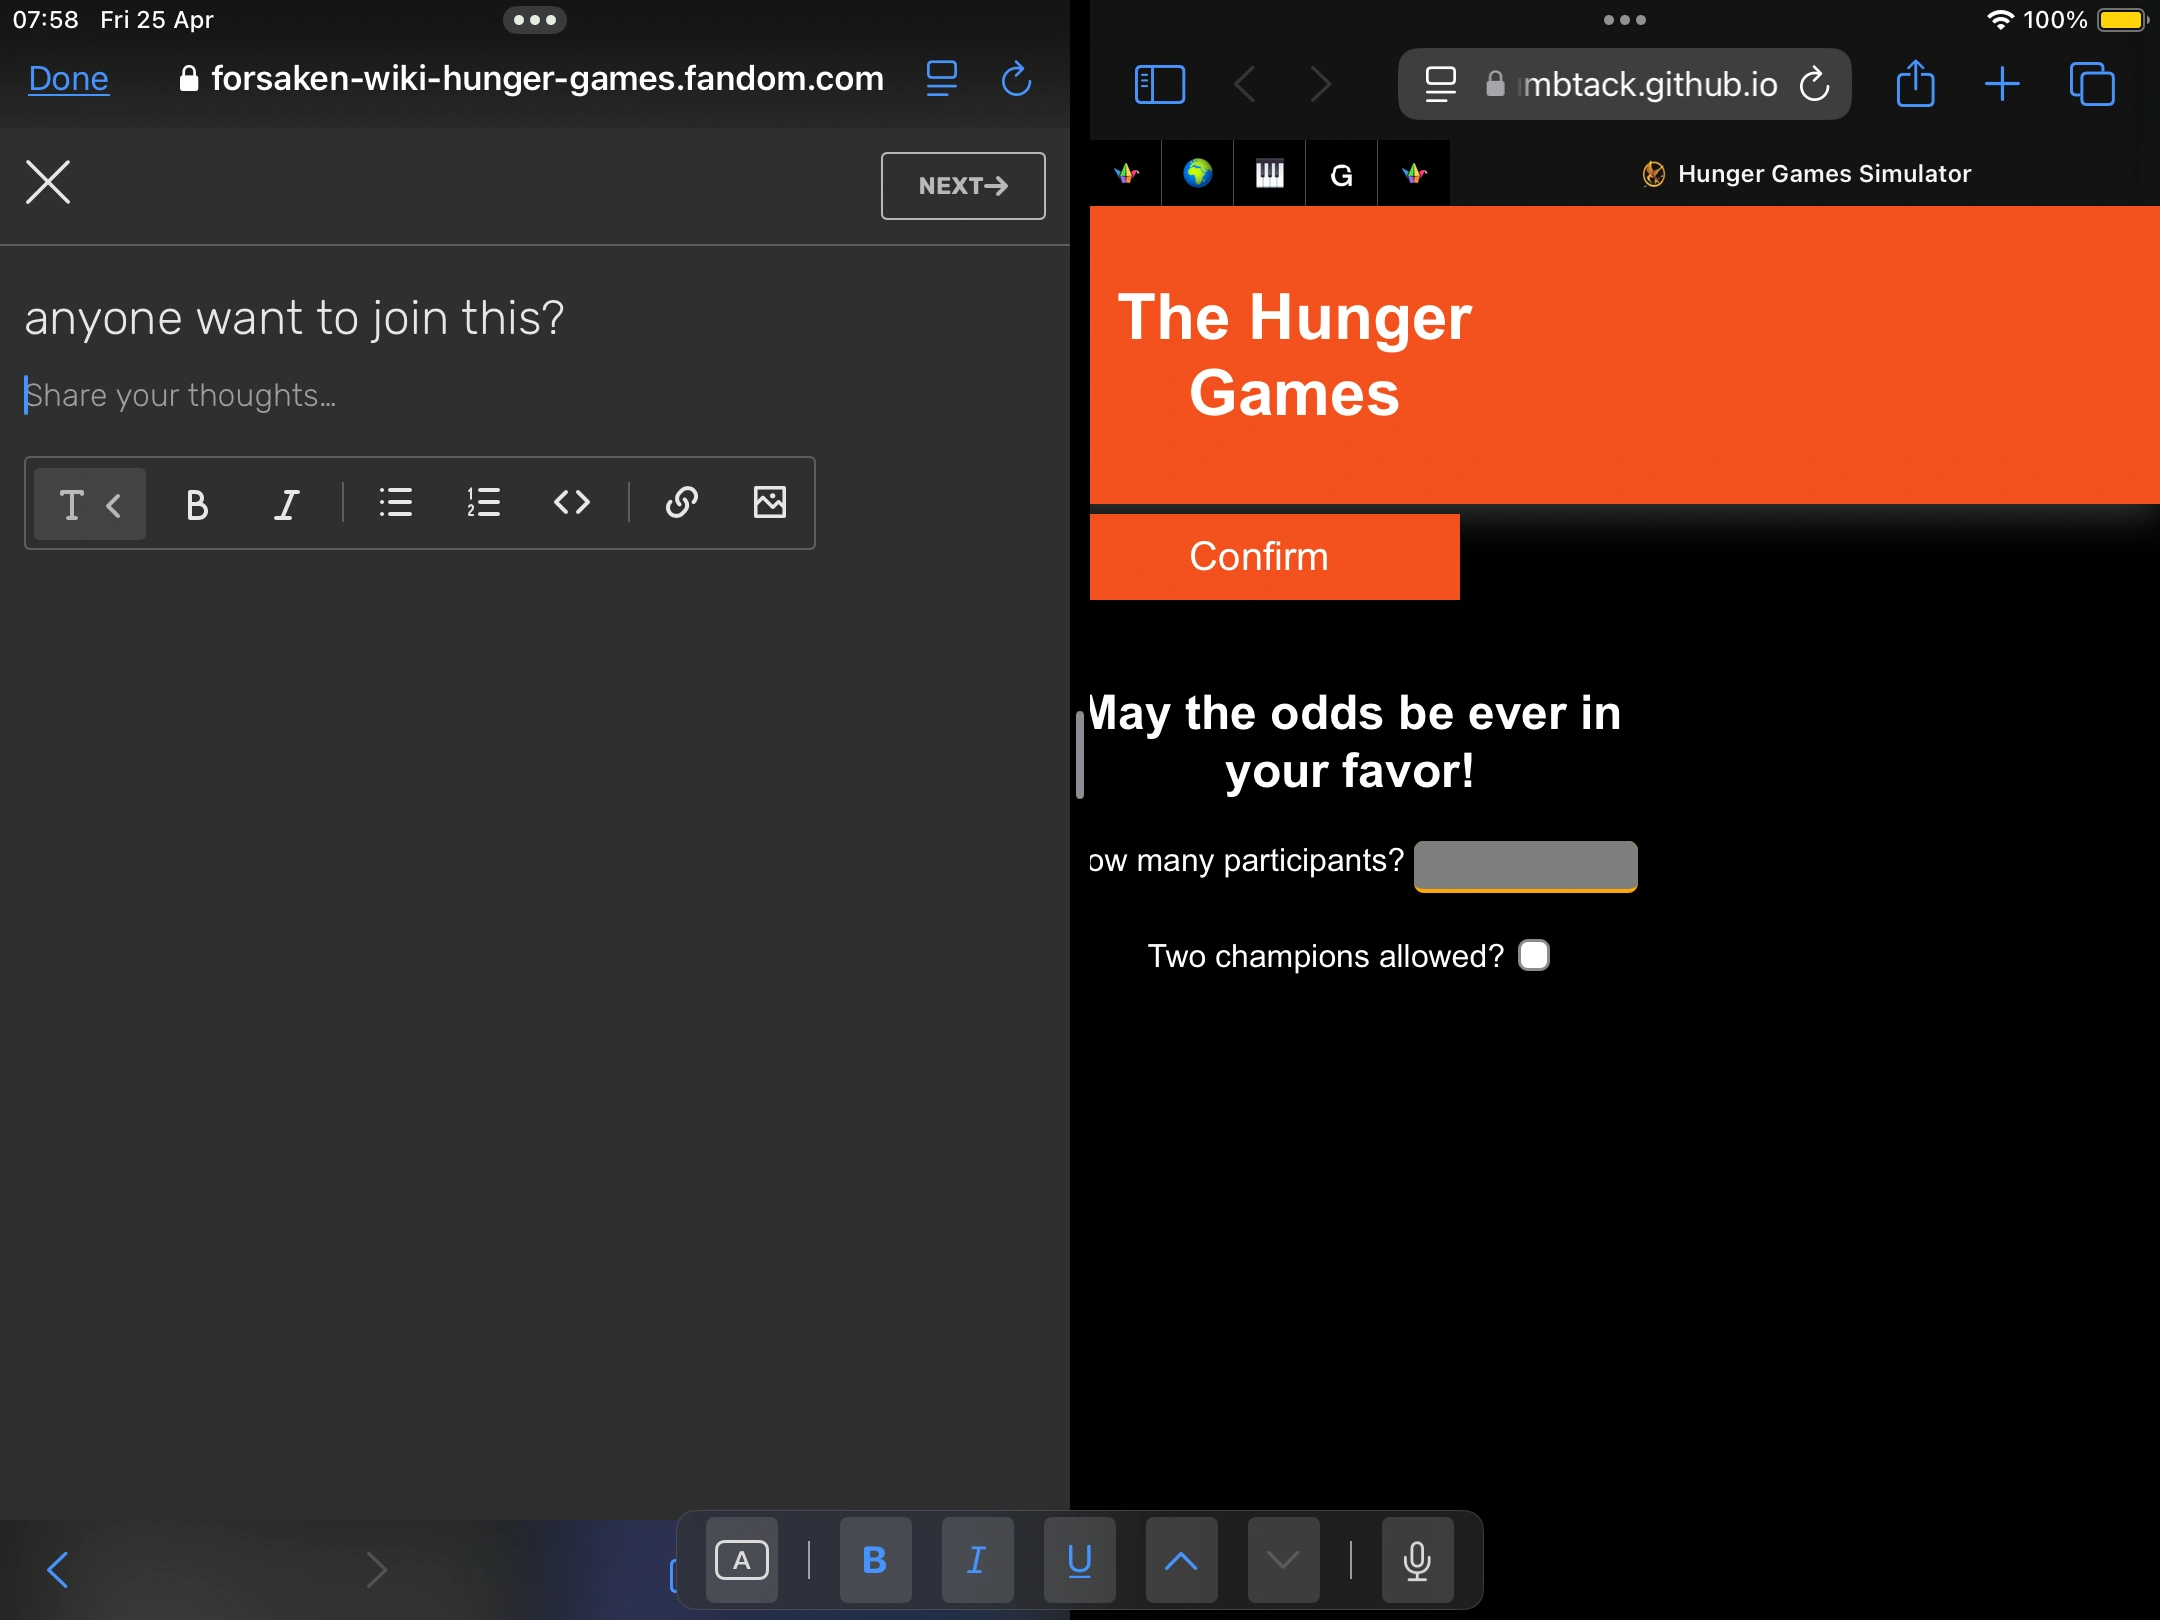Image resolution: width=2160 pixels, height=1620 pixels.
Task: Switch to Hunger Games Simulator tab
Action: click(1806, 174)
